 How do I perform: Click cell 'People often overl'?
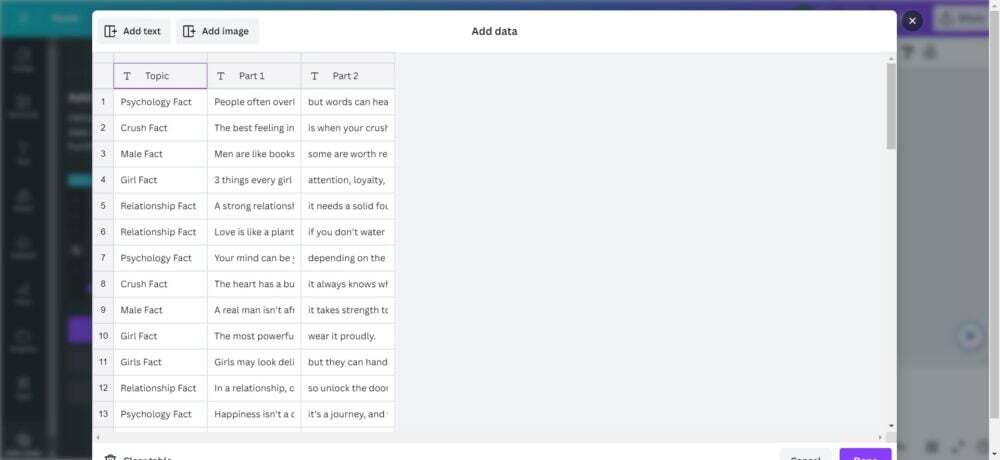(254, 102)
